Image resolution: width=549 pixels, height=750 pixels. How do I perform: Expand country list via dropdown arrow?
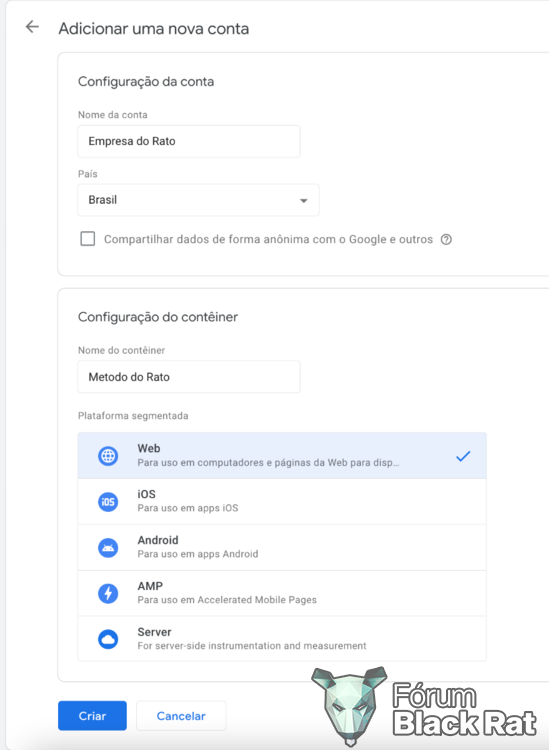[303, 201]
